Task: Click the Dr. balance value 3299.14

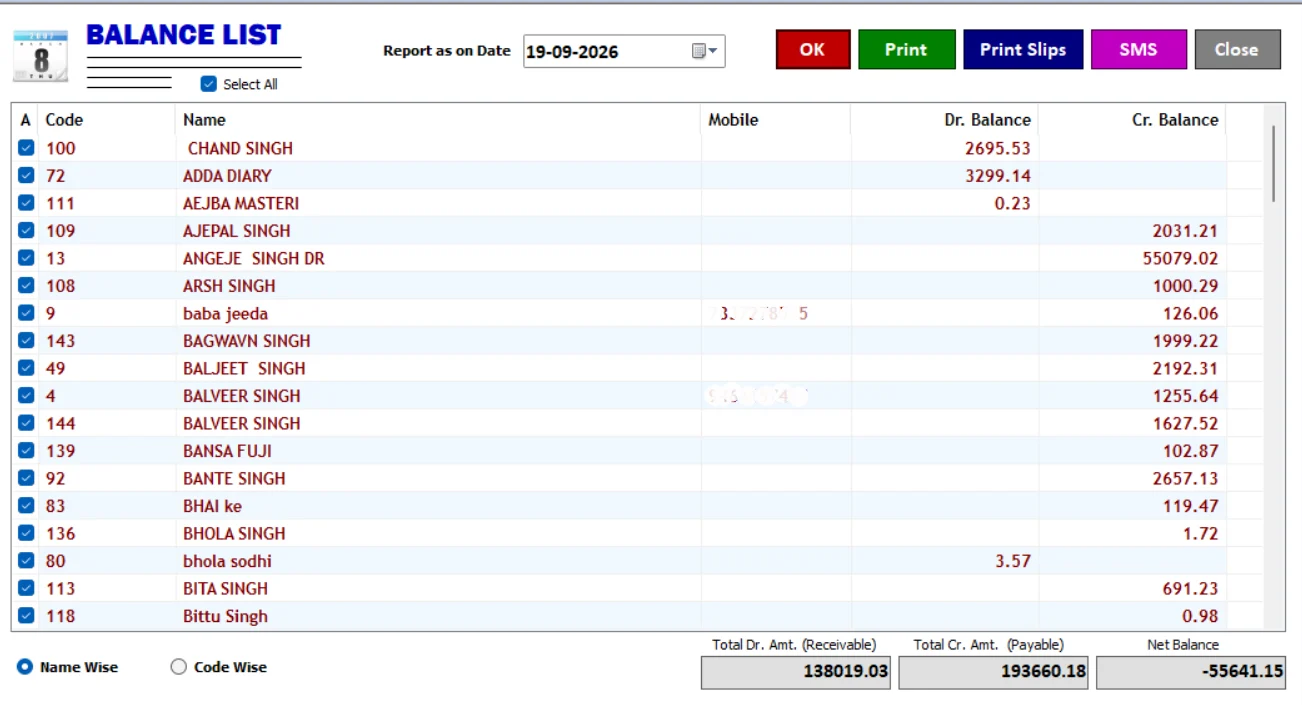Action: click(x=998, y=175)
